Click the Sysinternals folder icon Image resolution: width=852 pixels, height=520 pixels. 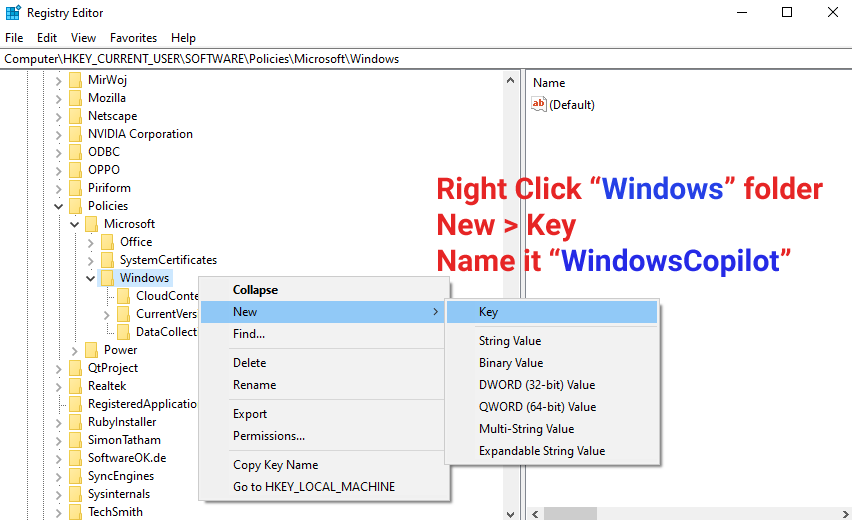pyautogui.click(x=76, y=493)
